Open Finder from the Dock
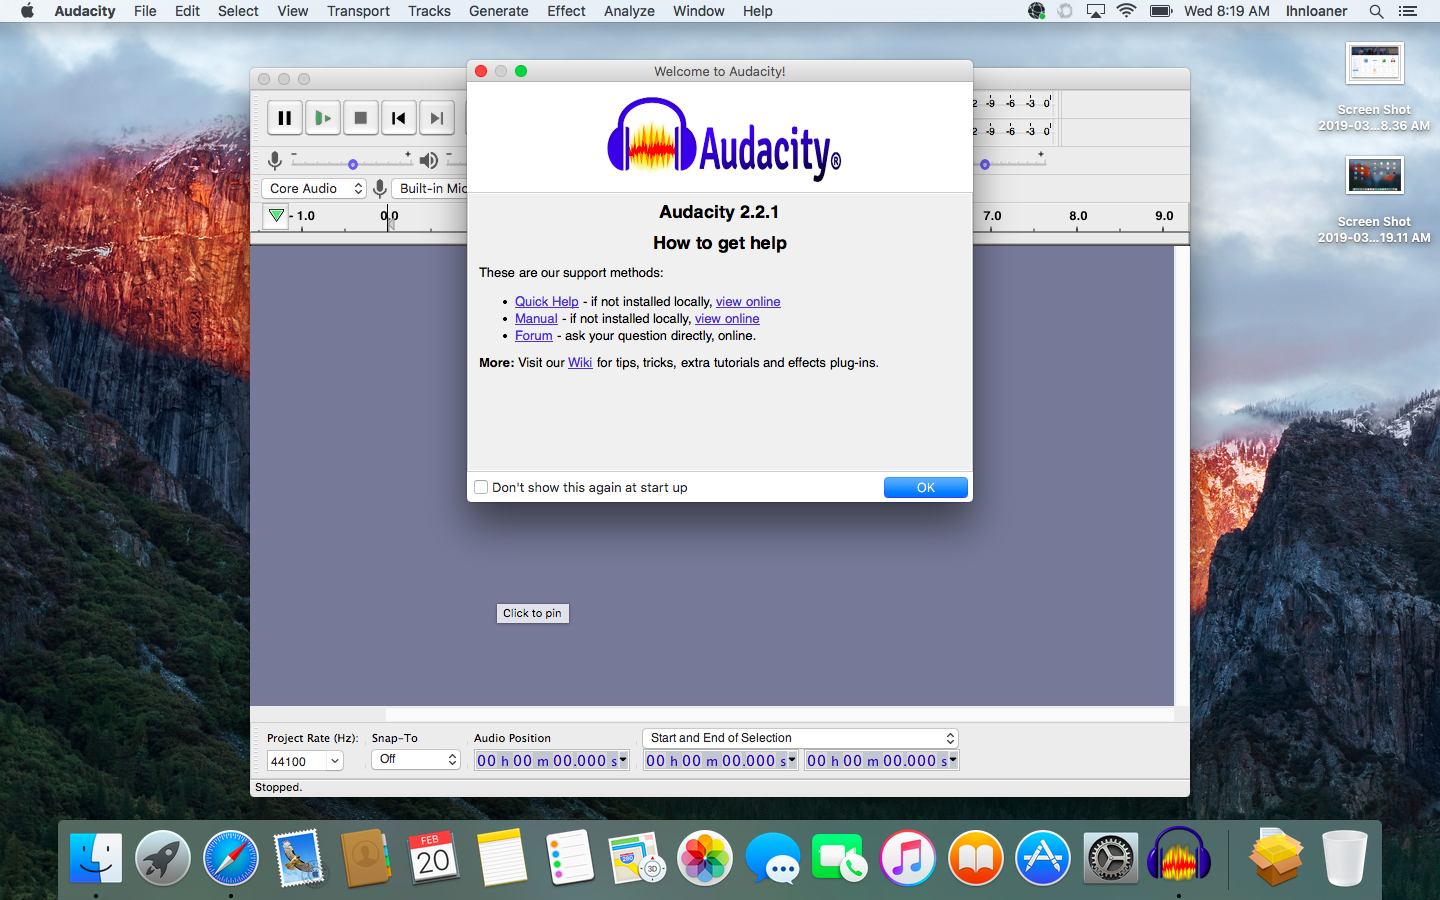Viewport: 1440px width, 900px height. pyautogui.click(x=96, y=858)
